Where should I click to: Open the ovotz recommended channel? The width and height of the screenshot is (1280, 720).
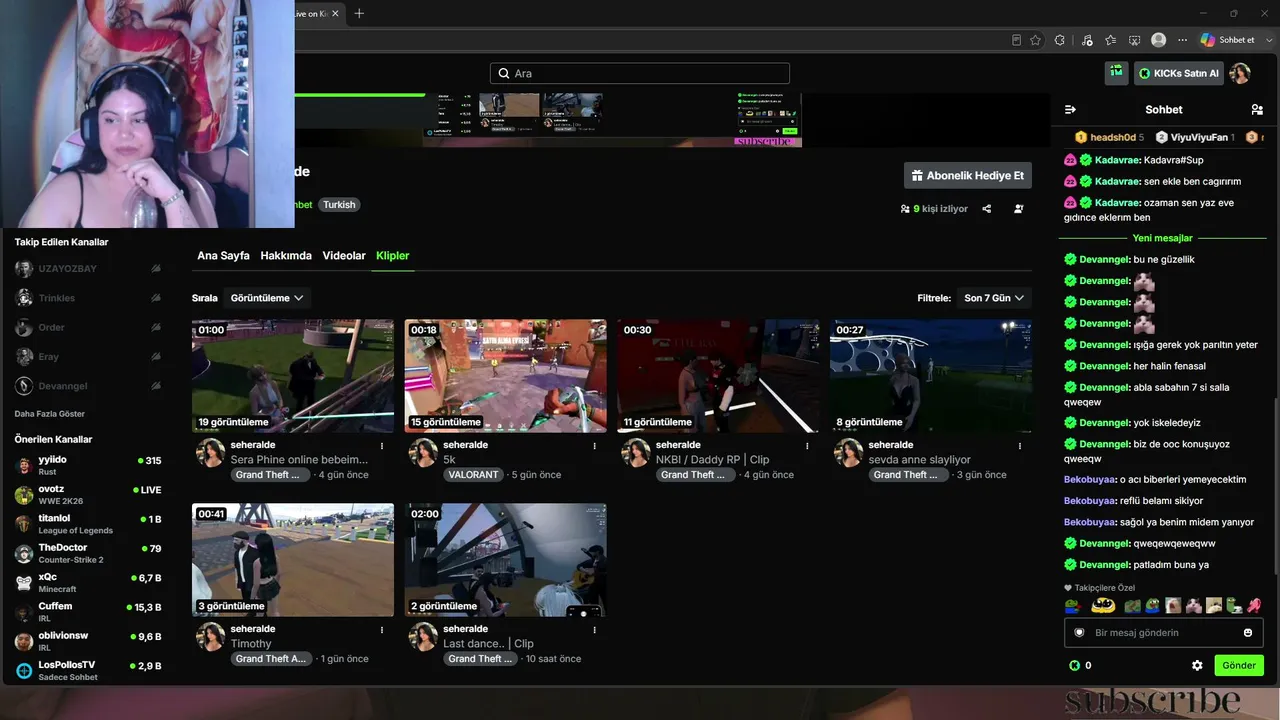[88, 495]
